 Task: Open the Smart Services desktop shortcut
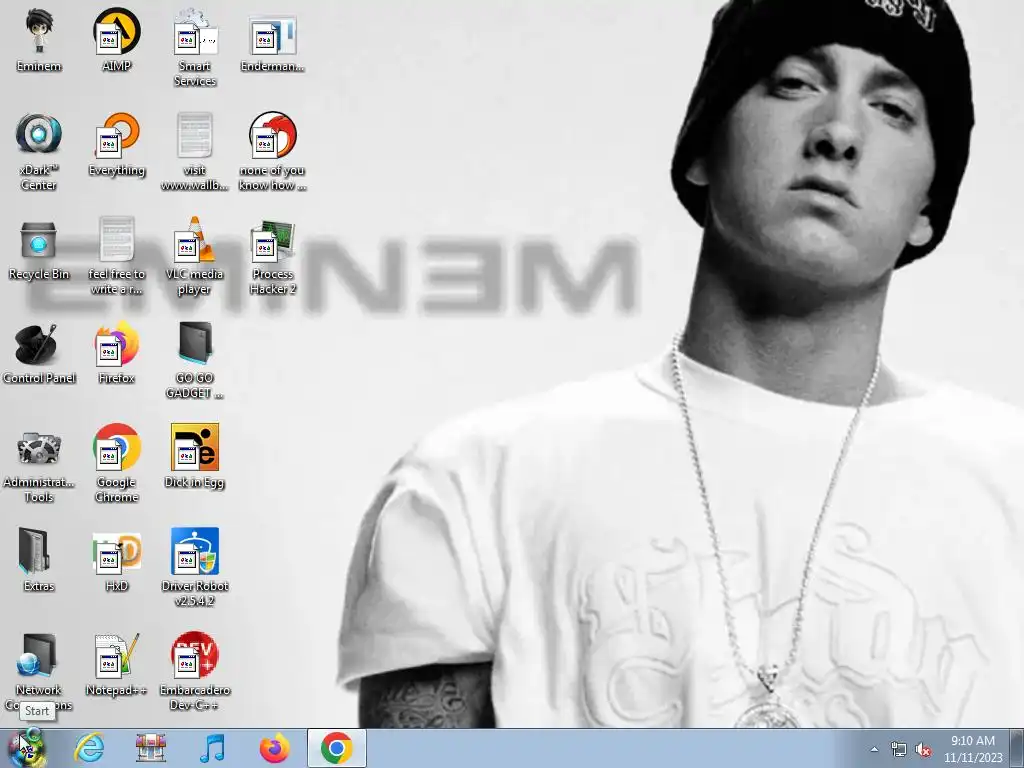click(x=195, y=48)
